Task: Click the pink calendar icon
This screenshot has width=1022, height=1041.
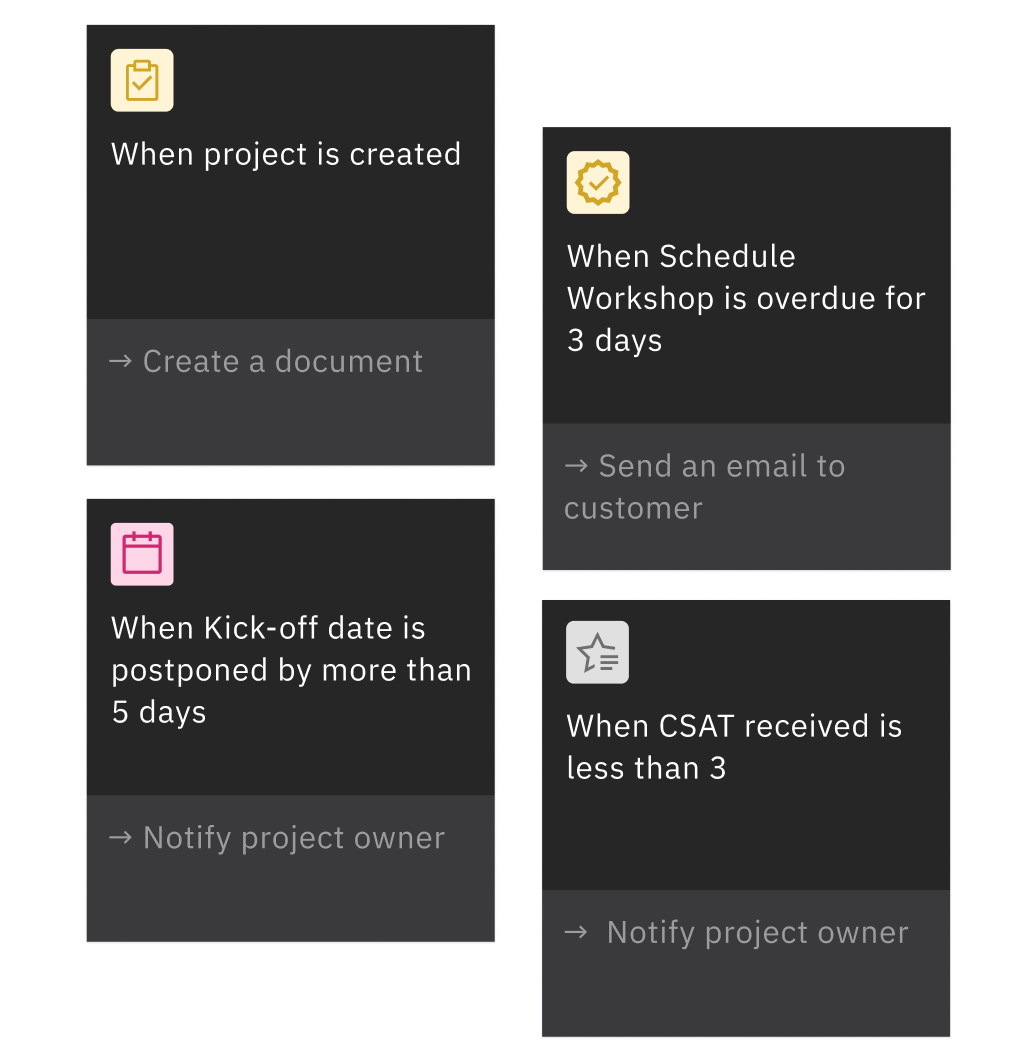Action: tap(141, 553)
